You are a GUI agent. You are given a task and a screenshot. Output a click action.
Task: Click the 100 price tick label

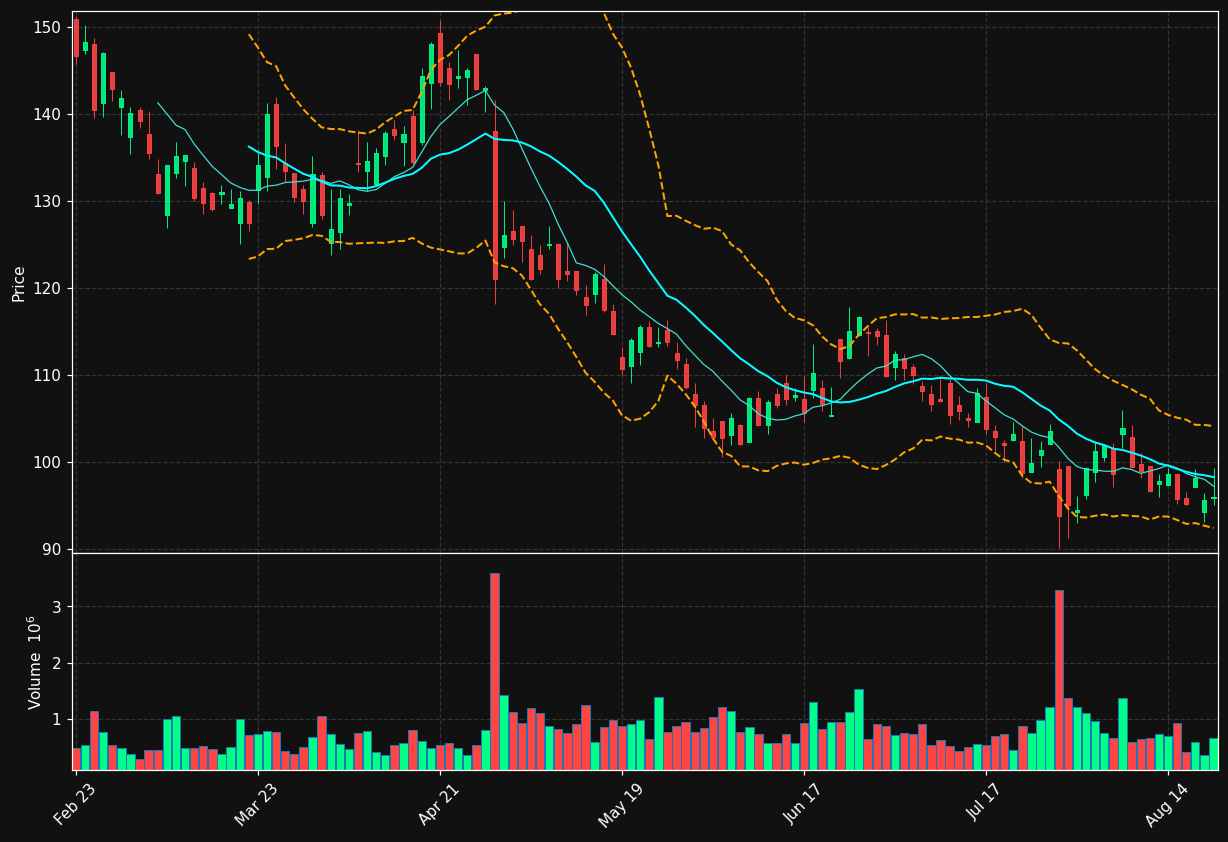click(x=46, y=462)
